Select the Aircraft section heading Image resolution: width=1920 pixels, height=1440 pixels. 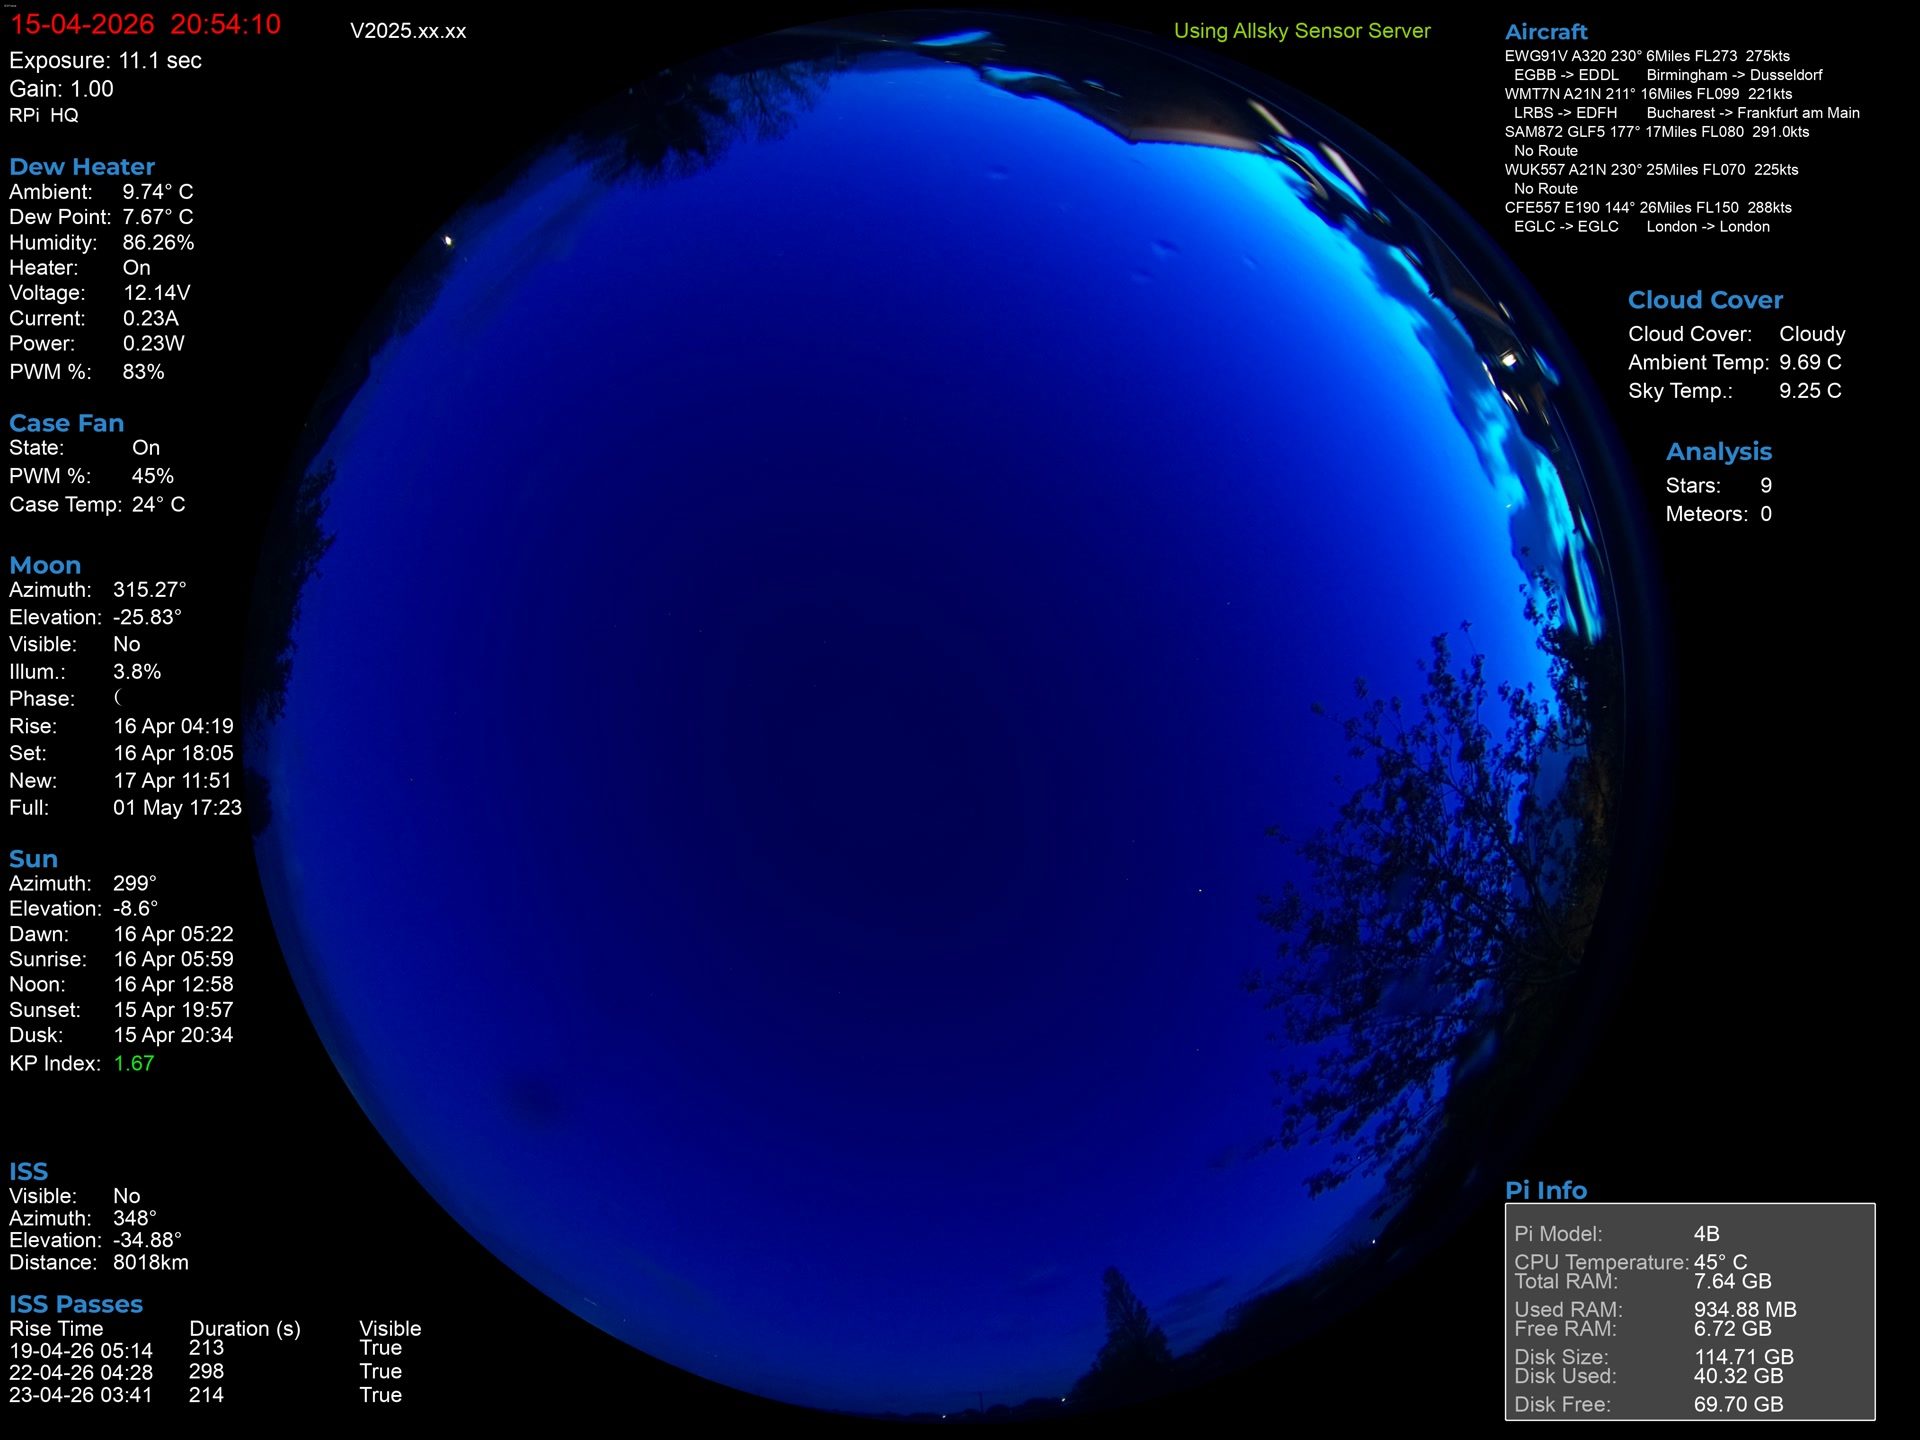coord(1545,31)
